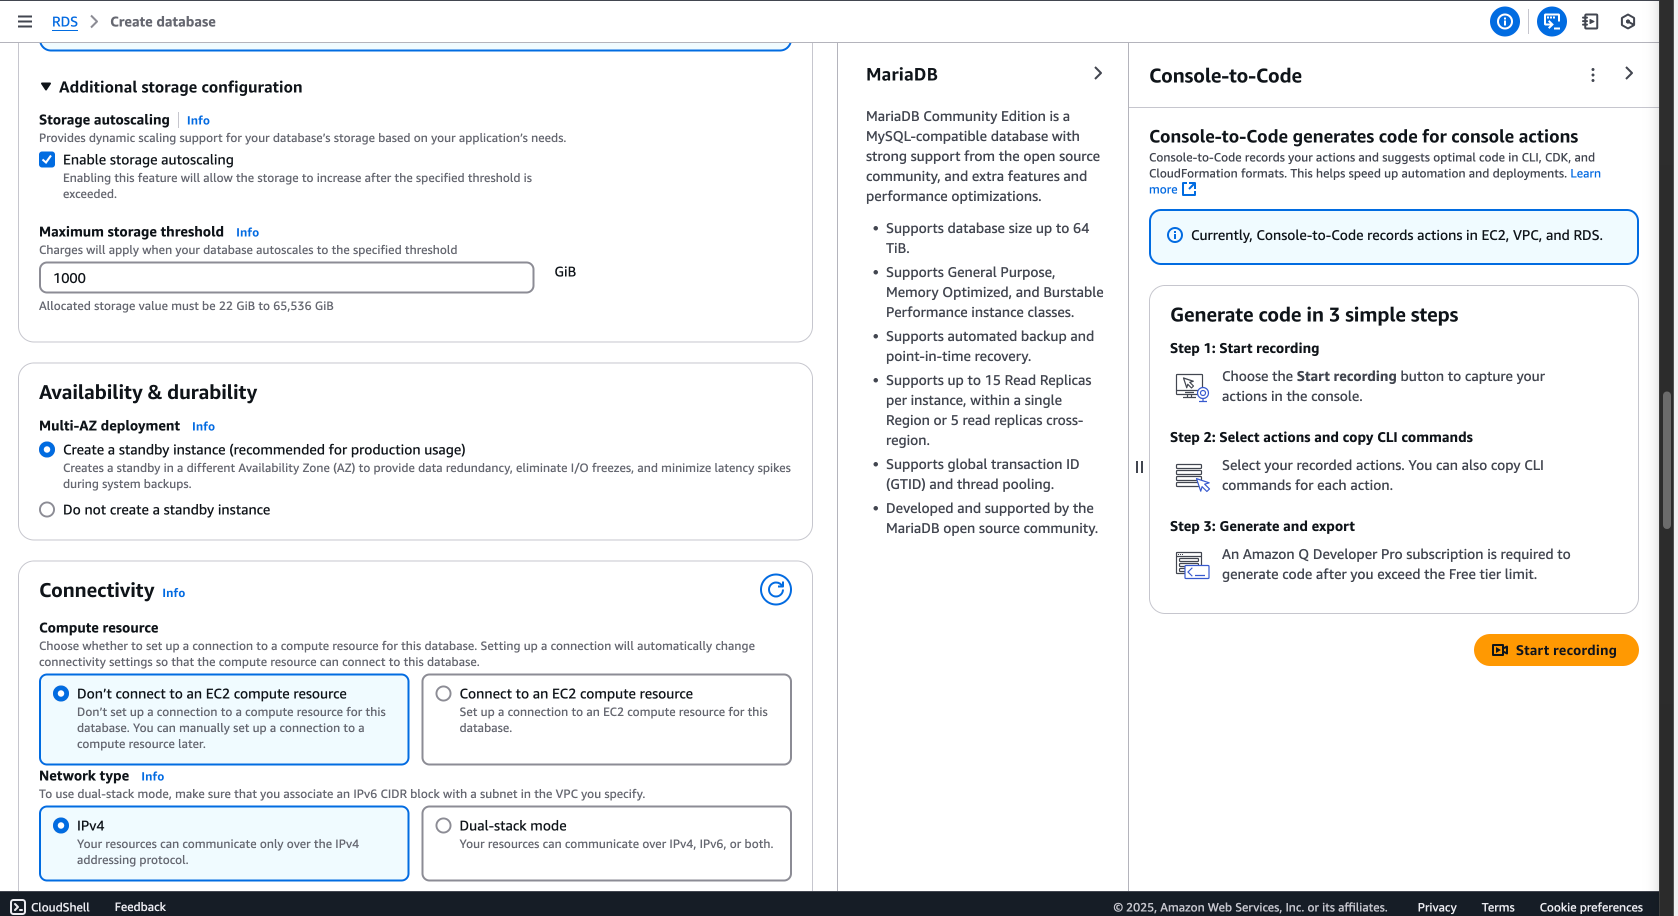Open Feedback in the footer

(x=140, y=907)
